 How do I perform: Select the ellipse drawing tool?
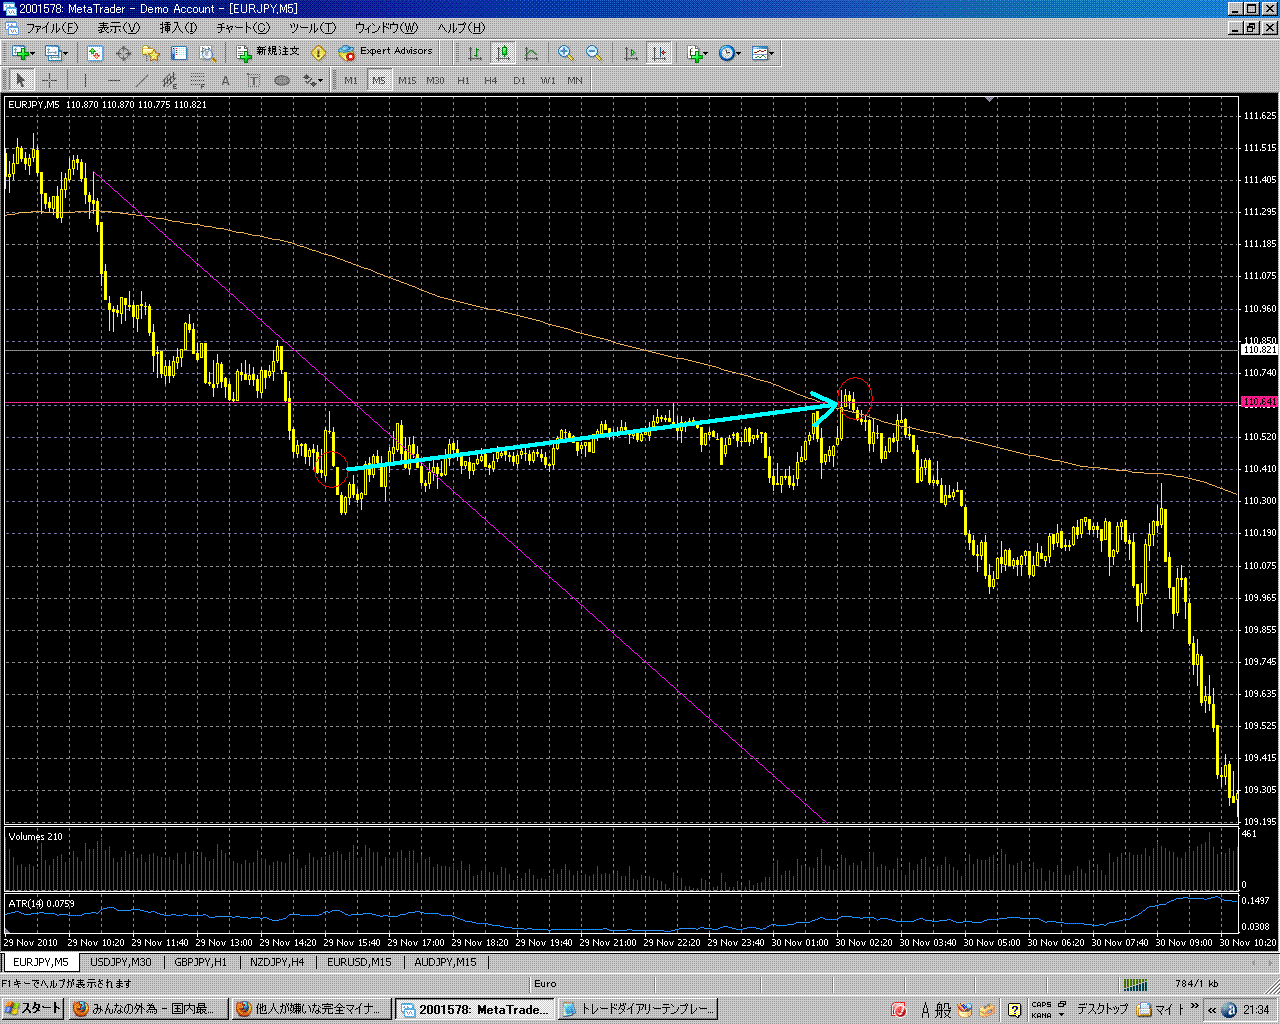(282, 80)
